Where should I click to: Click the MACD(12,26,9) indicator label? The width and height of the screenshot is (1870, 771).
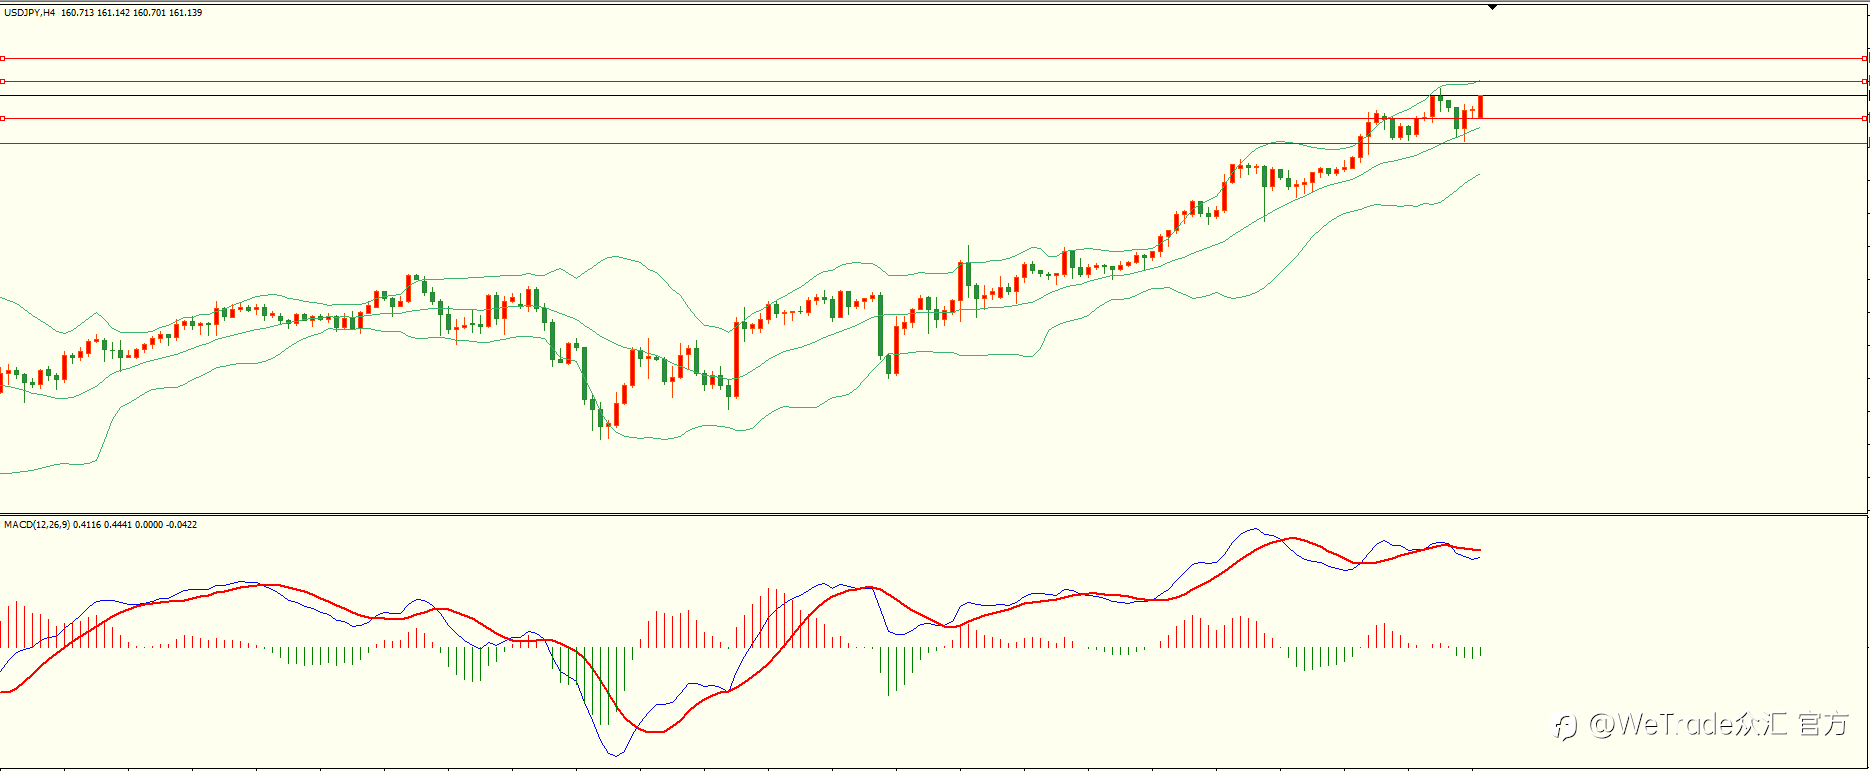tap(37, 525)
